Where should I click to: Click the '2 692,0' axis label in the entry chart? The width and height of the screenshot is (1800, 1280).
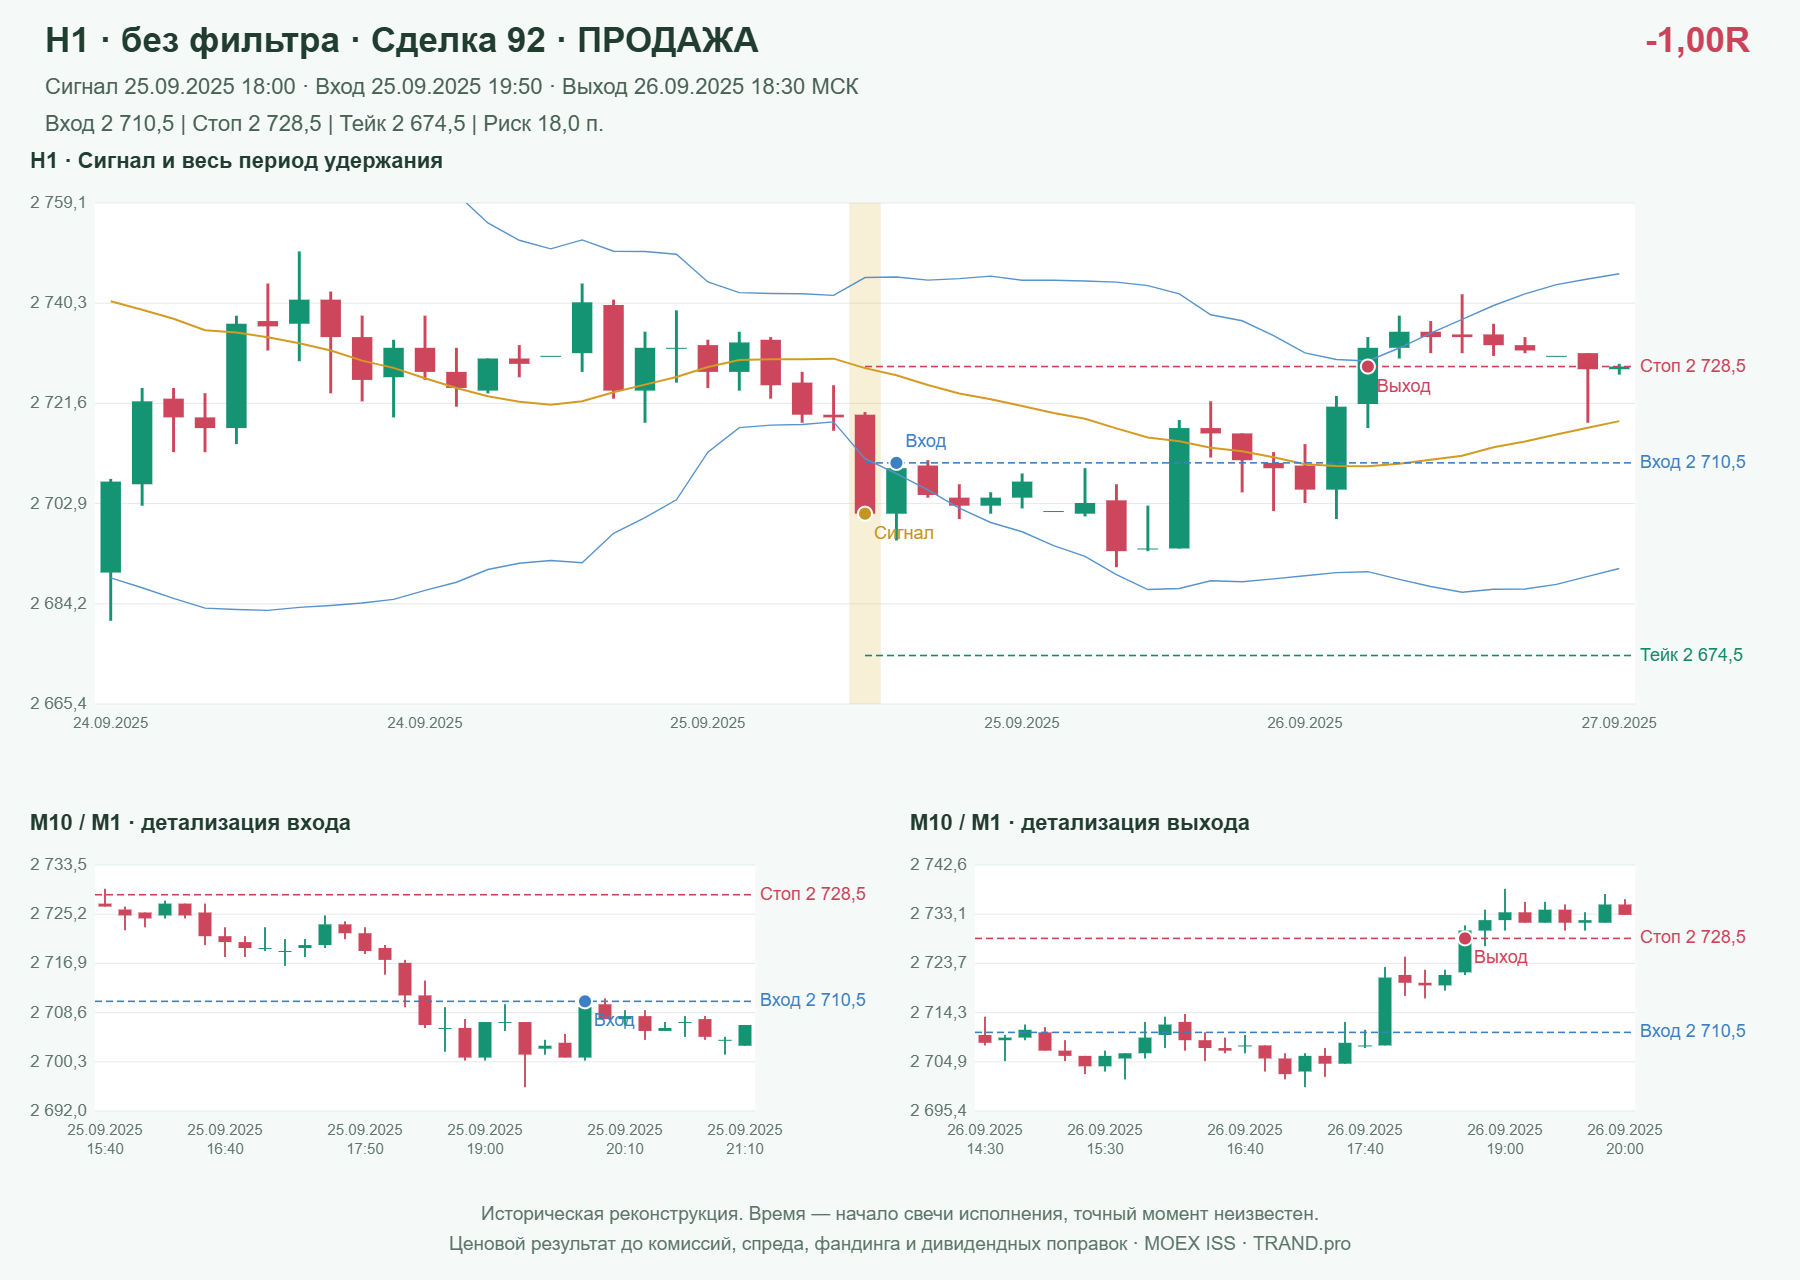pos(58,1111)
